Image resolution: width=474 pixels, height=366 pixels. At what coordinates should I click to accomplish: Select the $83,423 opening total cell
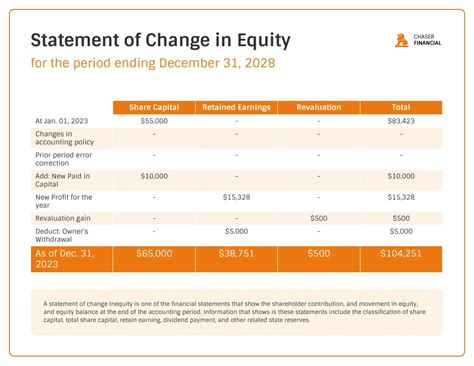point(401,121)
